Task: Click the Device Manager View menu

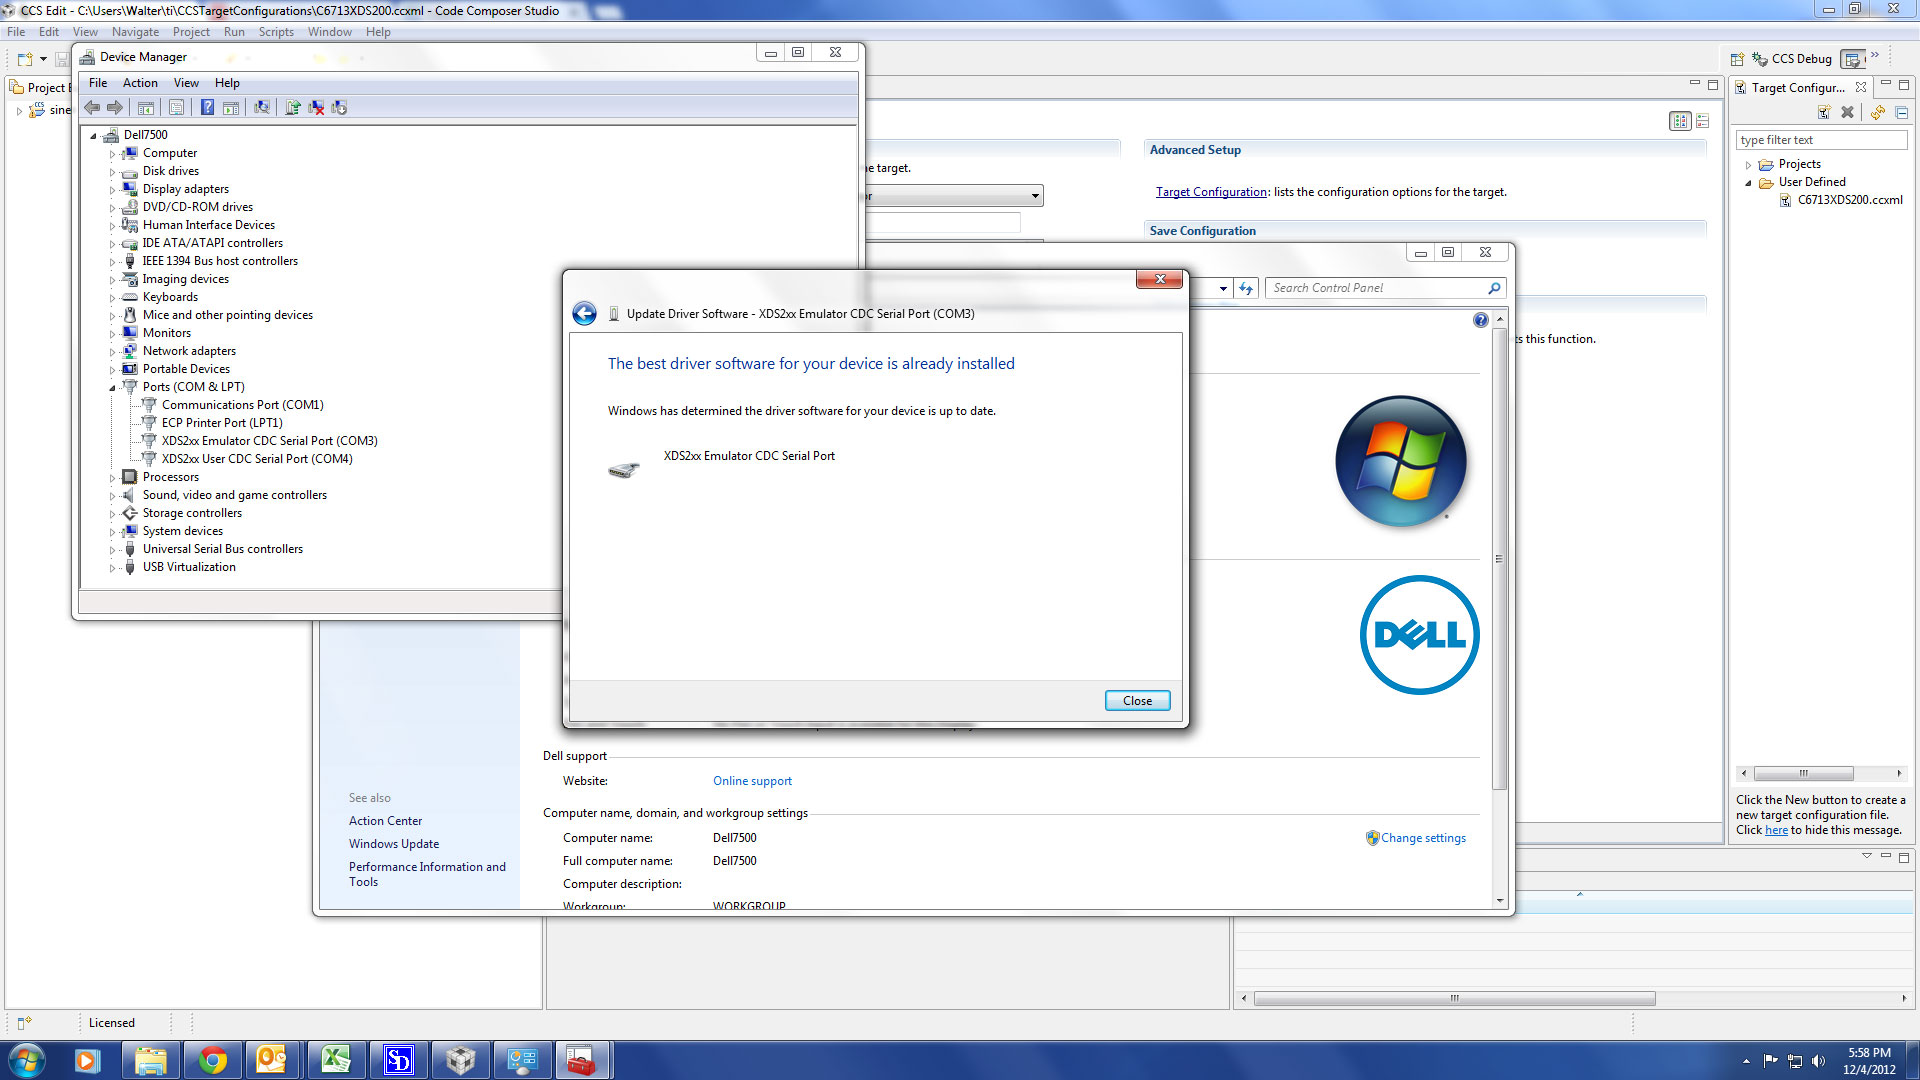Action: click(x=185, y=82)
